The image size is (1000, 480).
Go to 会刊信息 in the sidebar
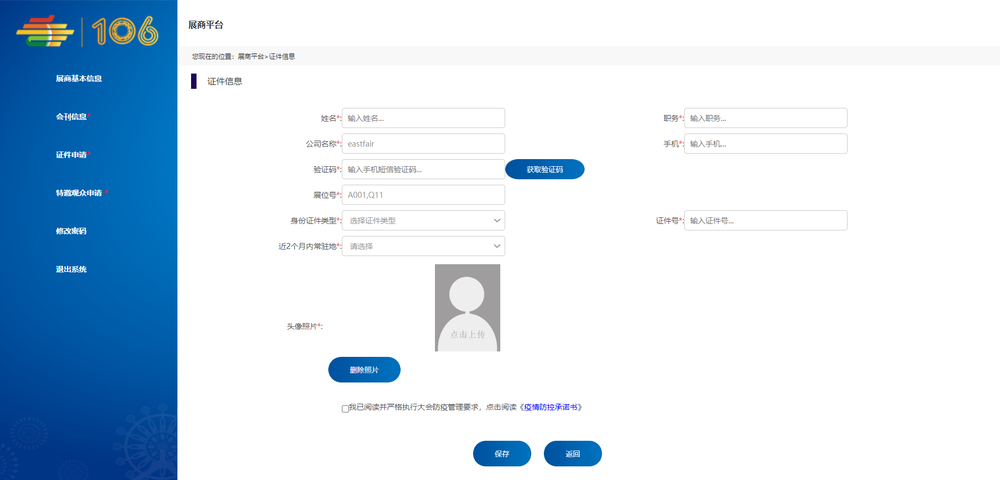click(72, 116)
